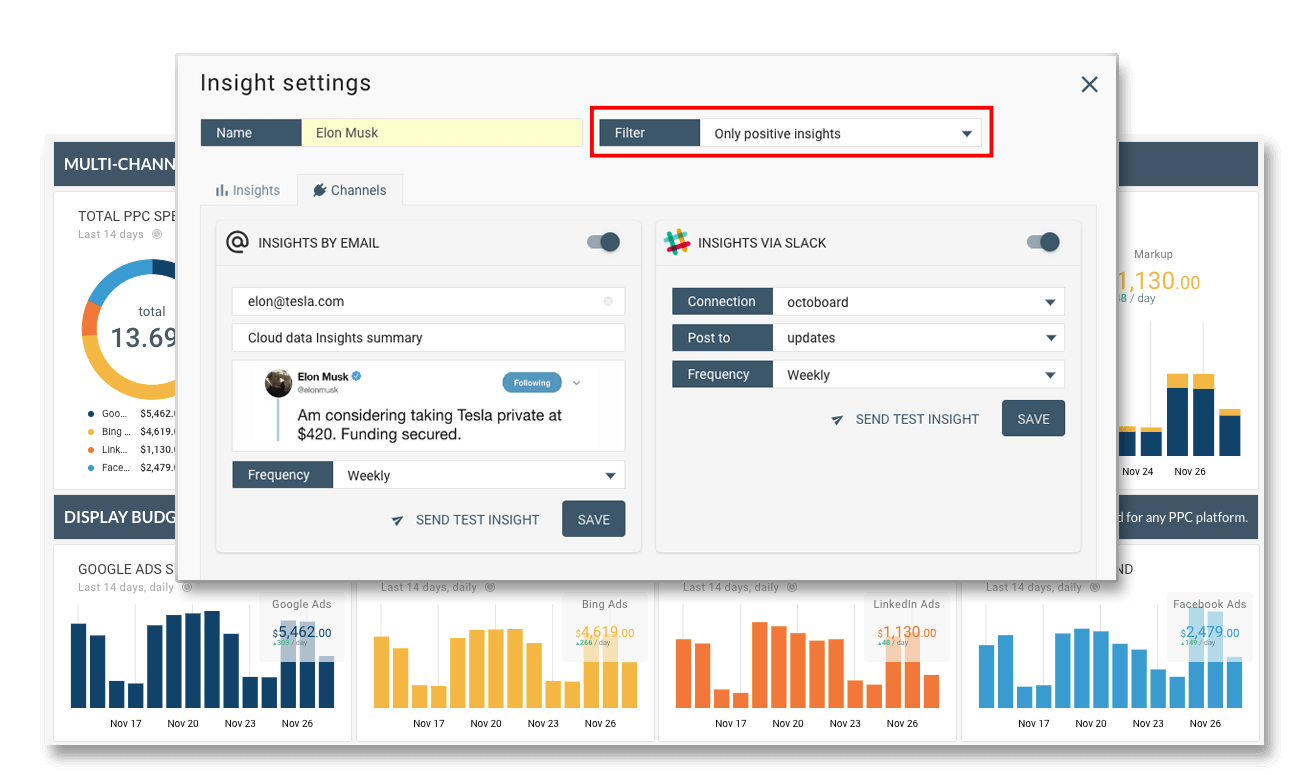1300x775 pixels.
Task: Click the orange LinkedIn legend dot
Action: pyautogui.click(x=91, y=449)
